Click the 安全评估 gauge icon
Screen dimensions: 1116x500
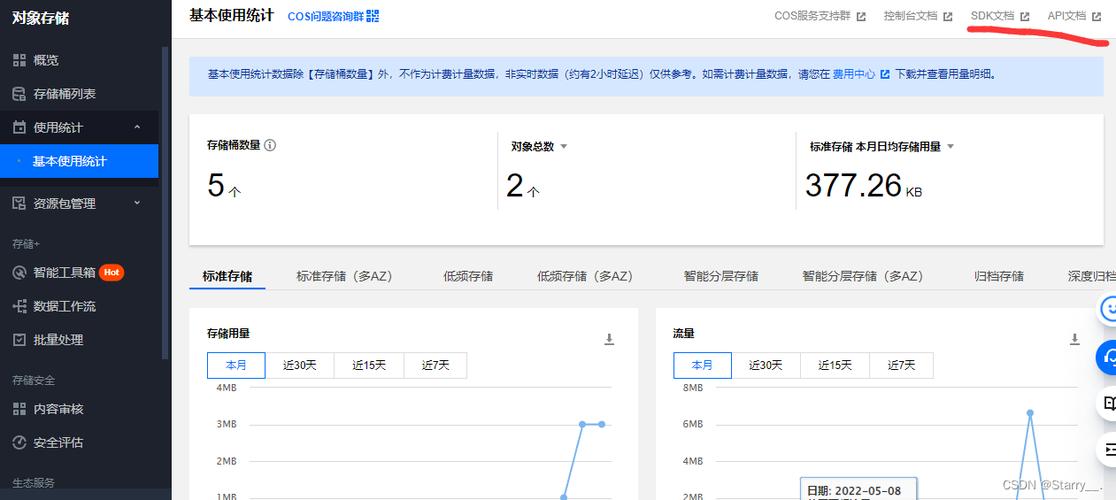[19, 442]
